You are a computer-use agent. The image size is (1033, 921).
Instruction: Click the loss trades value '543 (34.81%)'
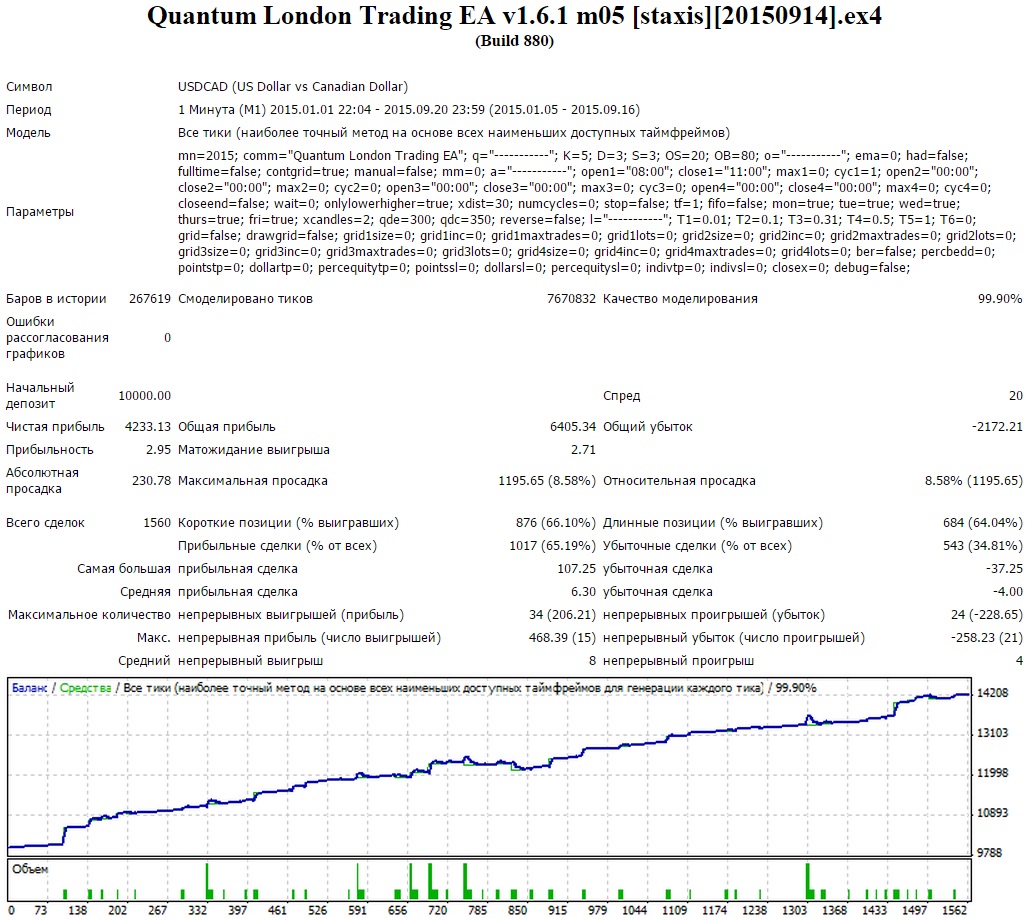pyautogui.click(x=982, y=545)
